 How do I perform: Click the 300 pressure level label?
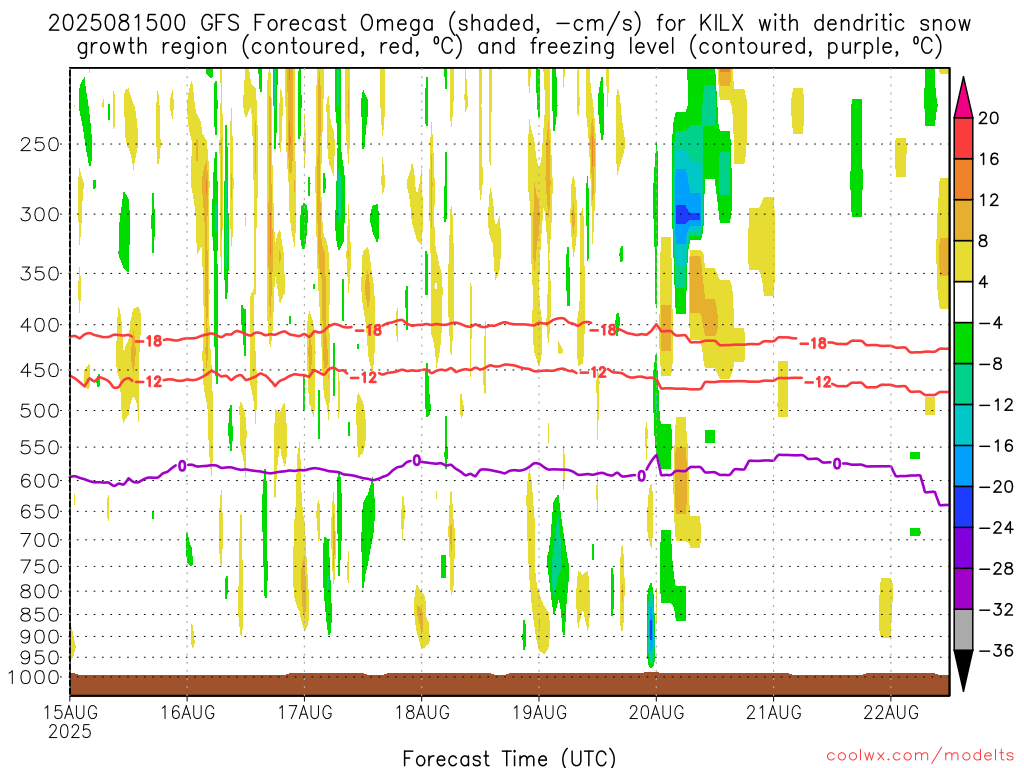coord(40,214)
